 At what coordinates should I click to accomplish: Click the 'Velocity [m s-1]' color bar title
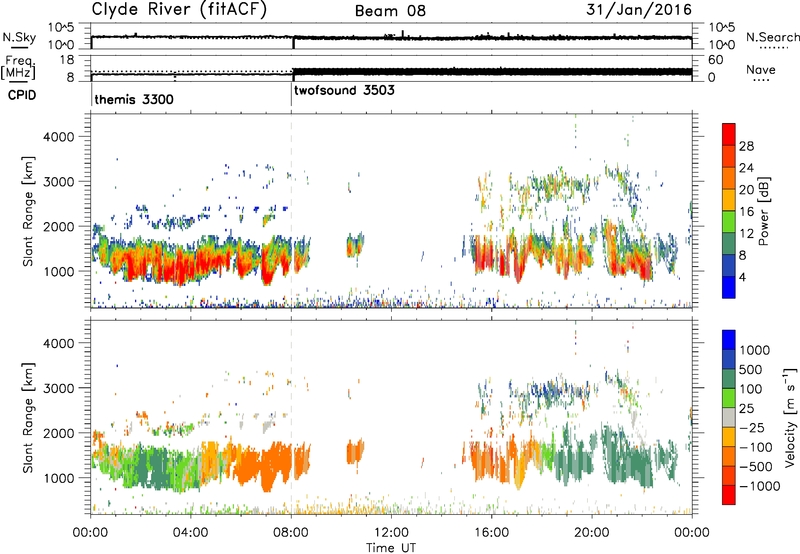point(790,417)
